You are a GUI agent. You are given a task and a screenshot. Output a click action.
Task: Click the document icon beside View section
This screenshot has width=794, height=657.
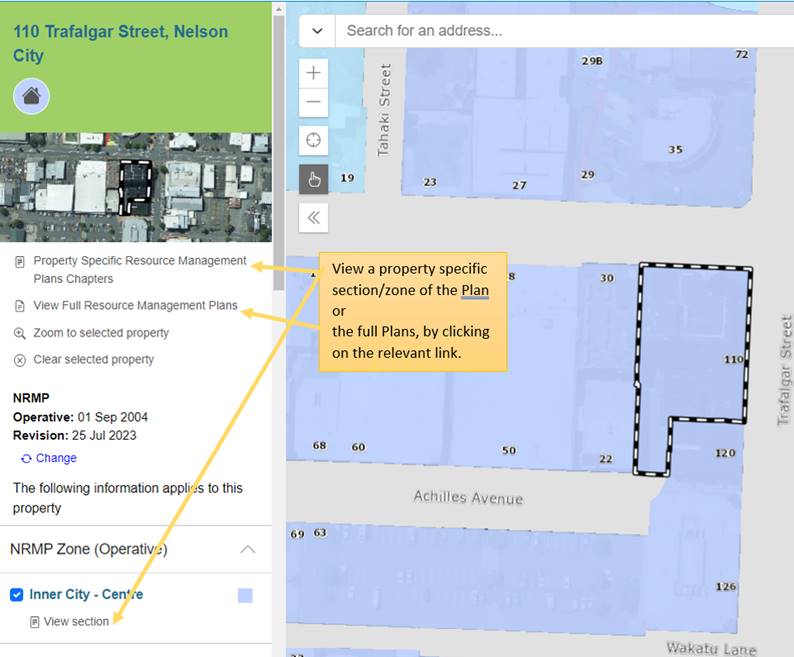pos(34,622)
